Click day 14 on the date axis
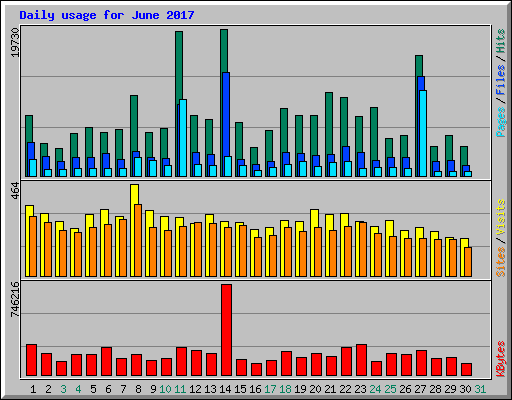The image size is (512, 400). (225, 389)
